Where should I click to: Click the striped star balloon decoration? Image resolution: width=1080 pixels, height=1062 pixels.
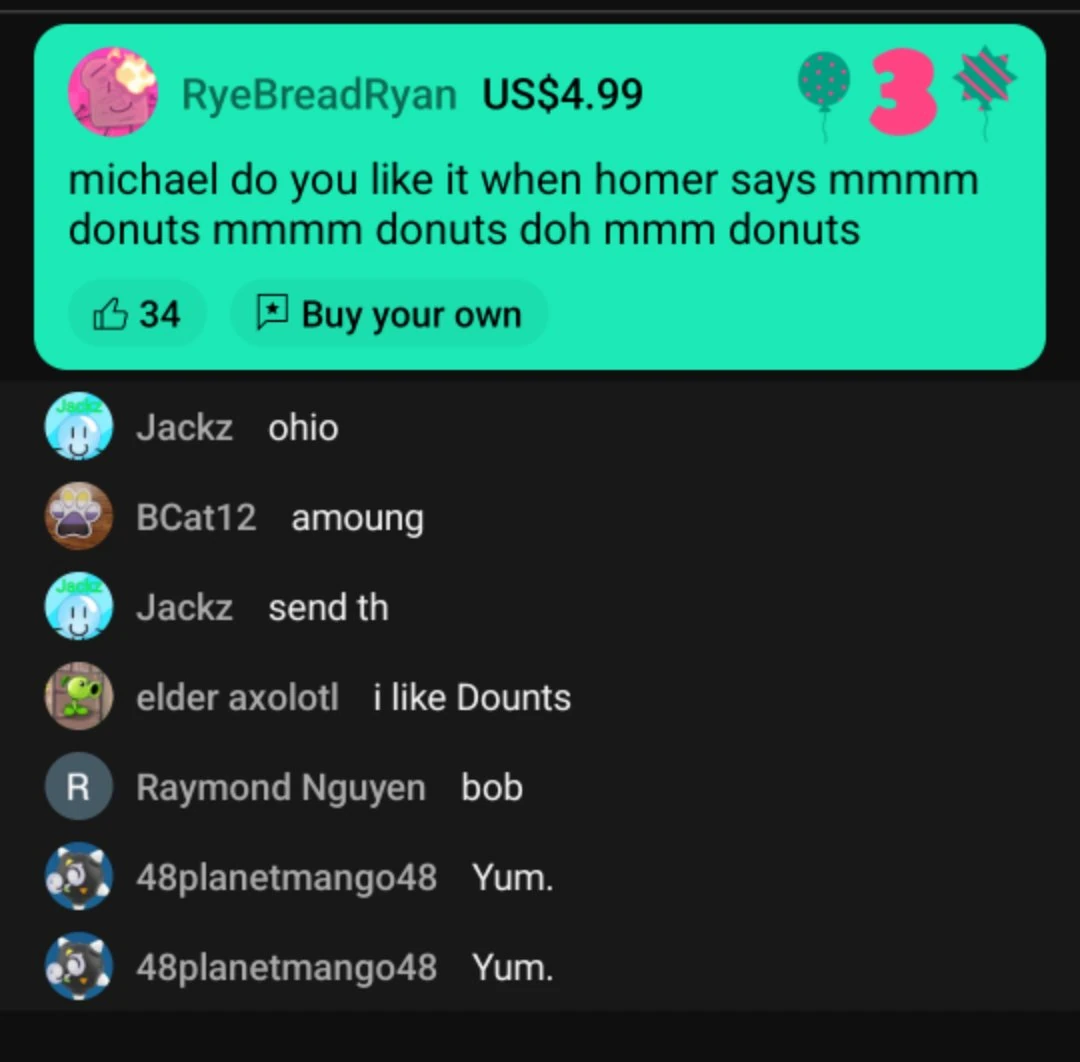coord(984,90)
